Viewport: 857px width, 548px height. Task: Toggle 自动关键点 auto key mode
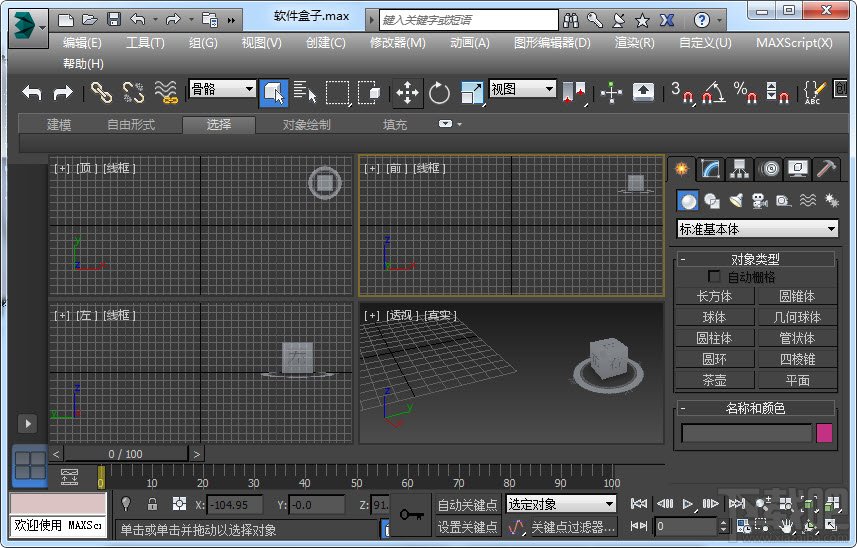467,505
